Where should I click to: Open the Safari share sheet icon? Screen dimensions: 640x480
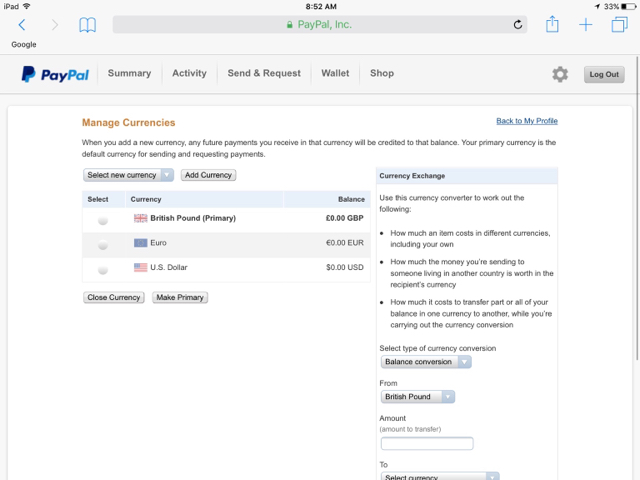[552, 24]
